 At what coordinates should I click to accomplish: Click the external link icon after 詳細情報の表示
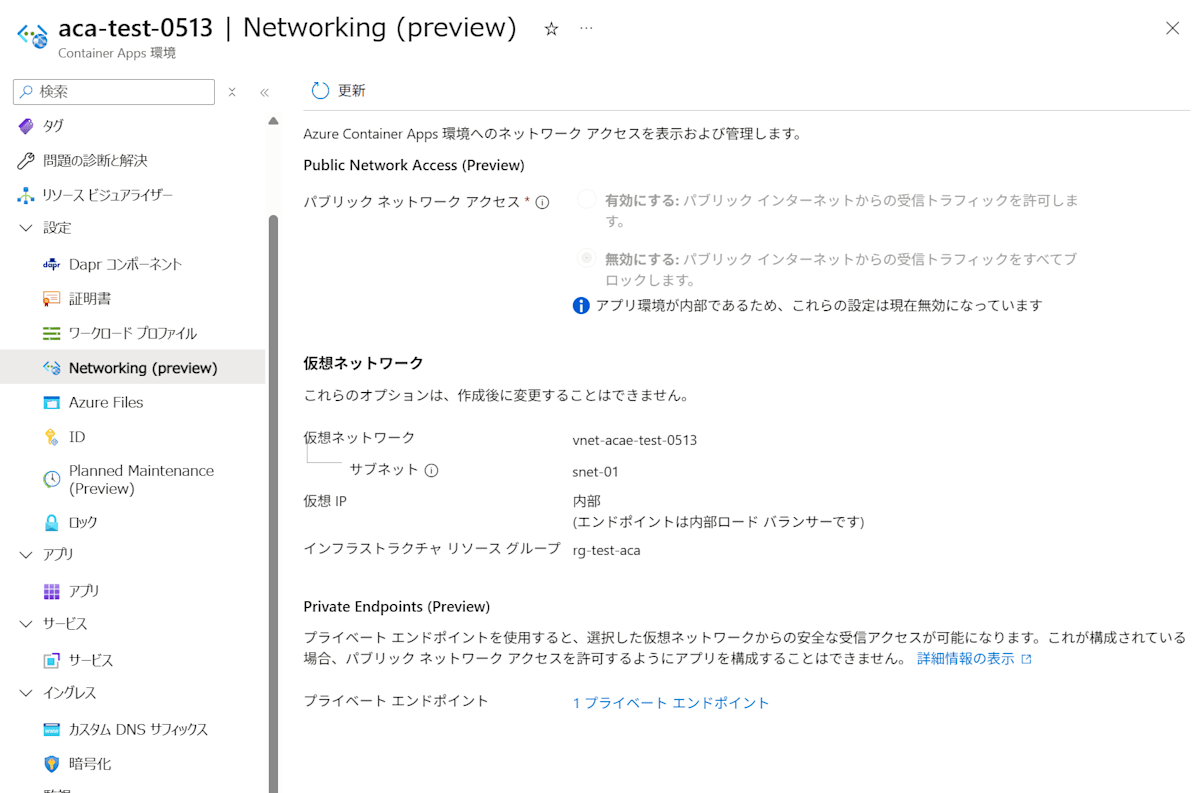tap(1026, 659)
